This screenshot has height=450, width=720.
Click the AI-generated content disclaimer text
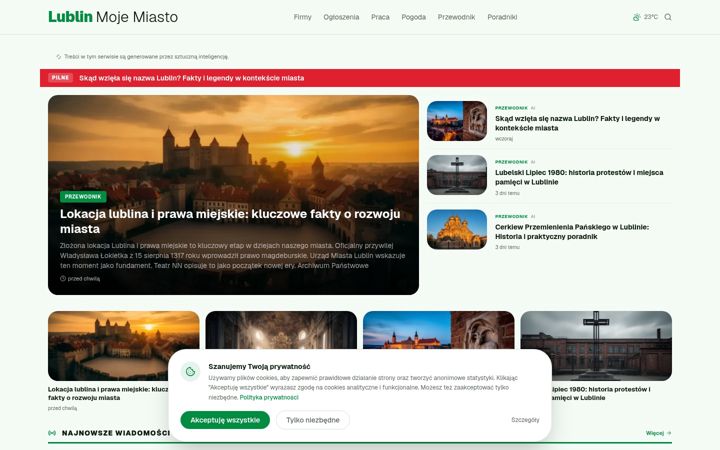[146, 57]
